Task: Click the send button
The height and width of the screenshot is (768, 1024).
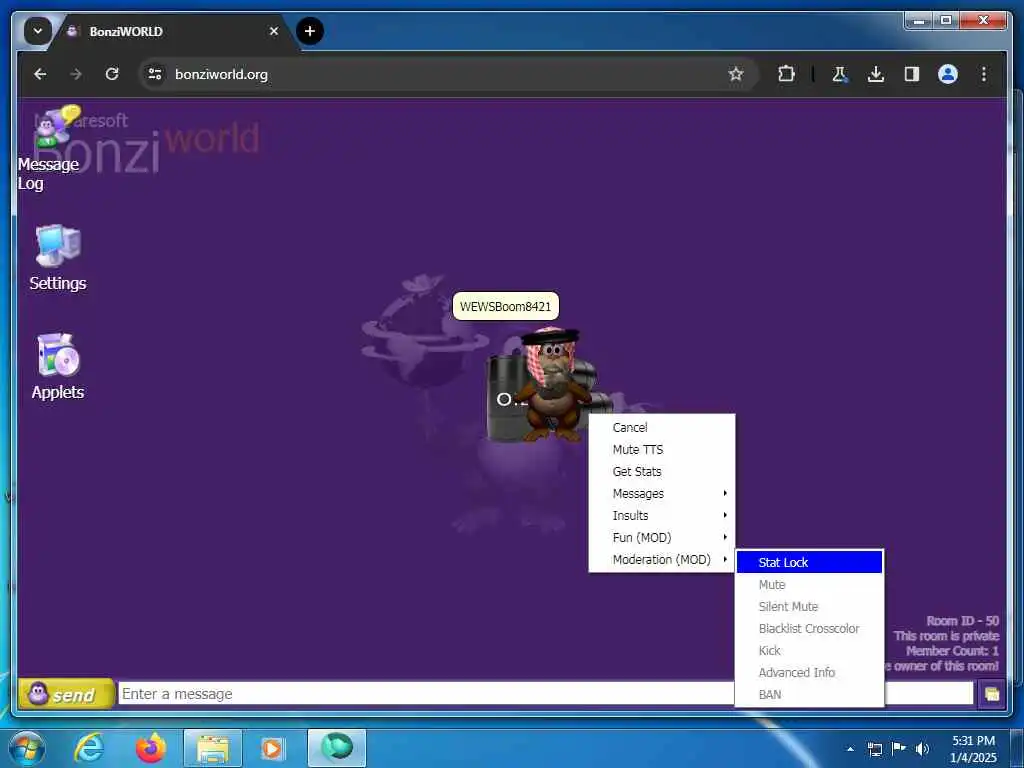Action: pyautogui.click(x=65, y=694)
